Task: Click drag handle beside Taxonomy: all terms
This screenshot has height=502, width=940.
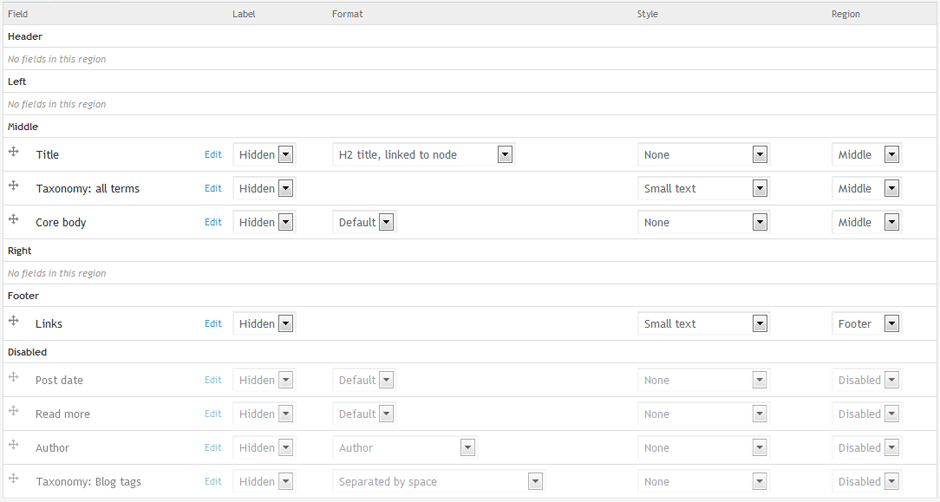Action: tap(14, 186)
